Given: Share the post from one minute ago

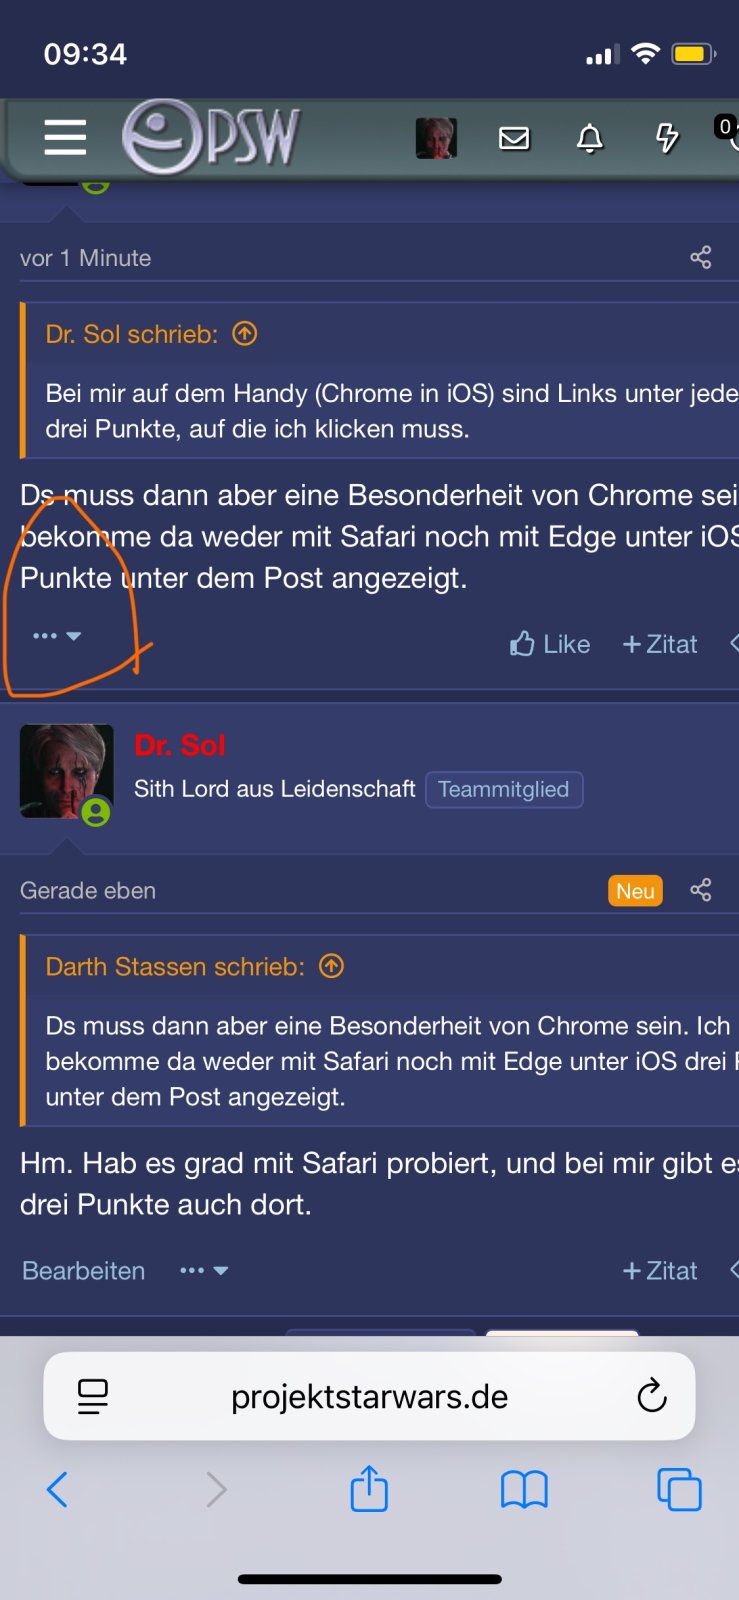Looking at the screenshot, I should [x=701, y=257].
